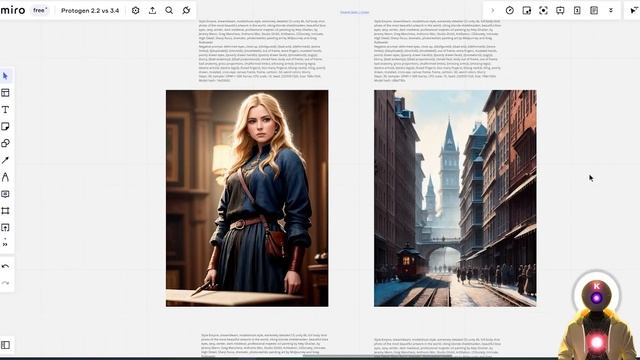Viewport: 640px width, 360px height.
Task: Select the blonde woman portrait image
Action: click(247, 198)
